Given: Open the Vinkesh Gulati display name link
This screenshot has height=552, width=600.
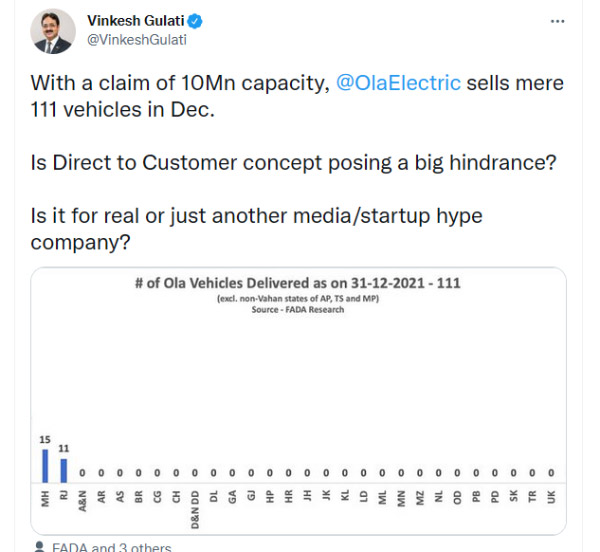Looking at the screenshot, I should [137, 20].
